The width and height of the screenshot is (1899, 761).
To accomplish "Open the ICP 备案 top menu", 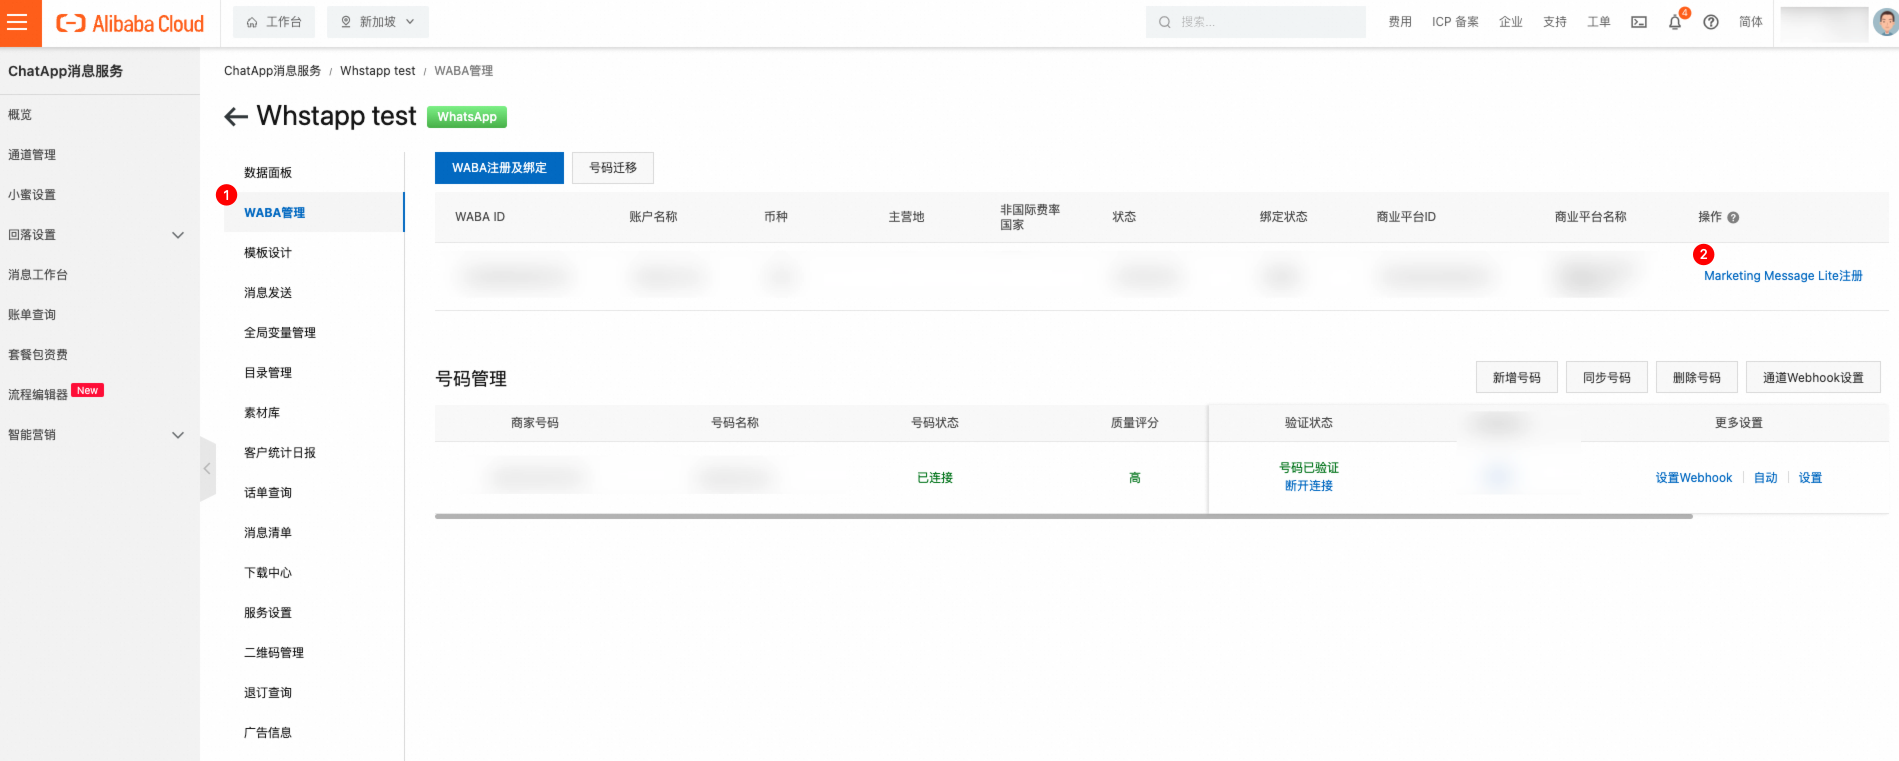I will [1455, 22].
